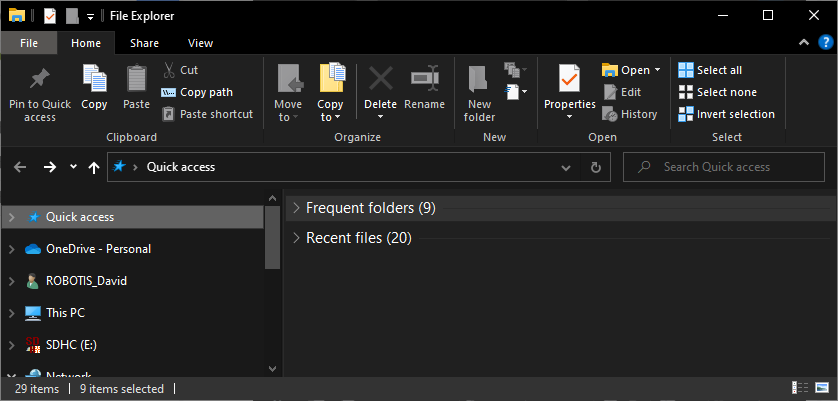Click History in the Open group

[x=630, y=114]
